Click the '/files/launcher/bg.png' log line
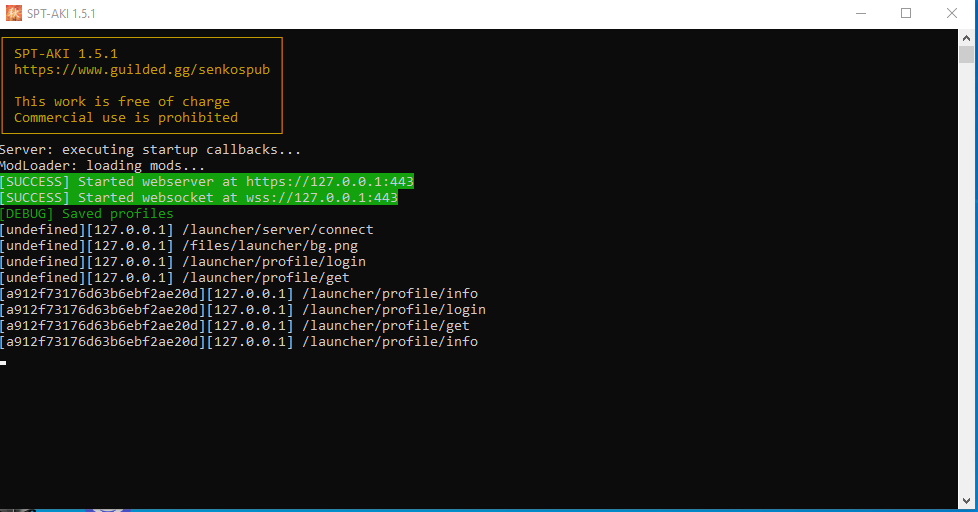The width and height of the screenshot is (978, 512). [x=179, y=246]
